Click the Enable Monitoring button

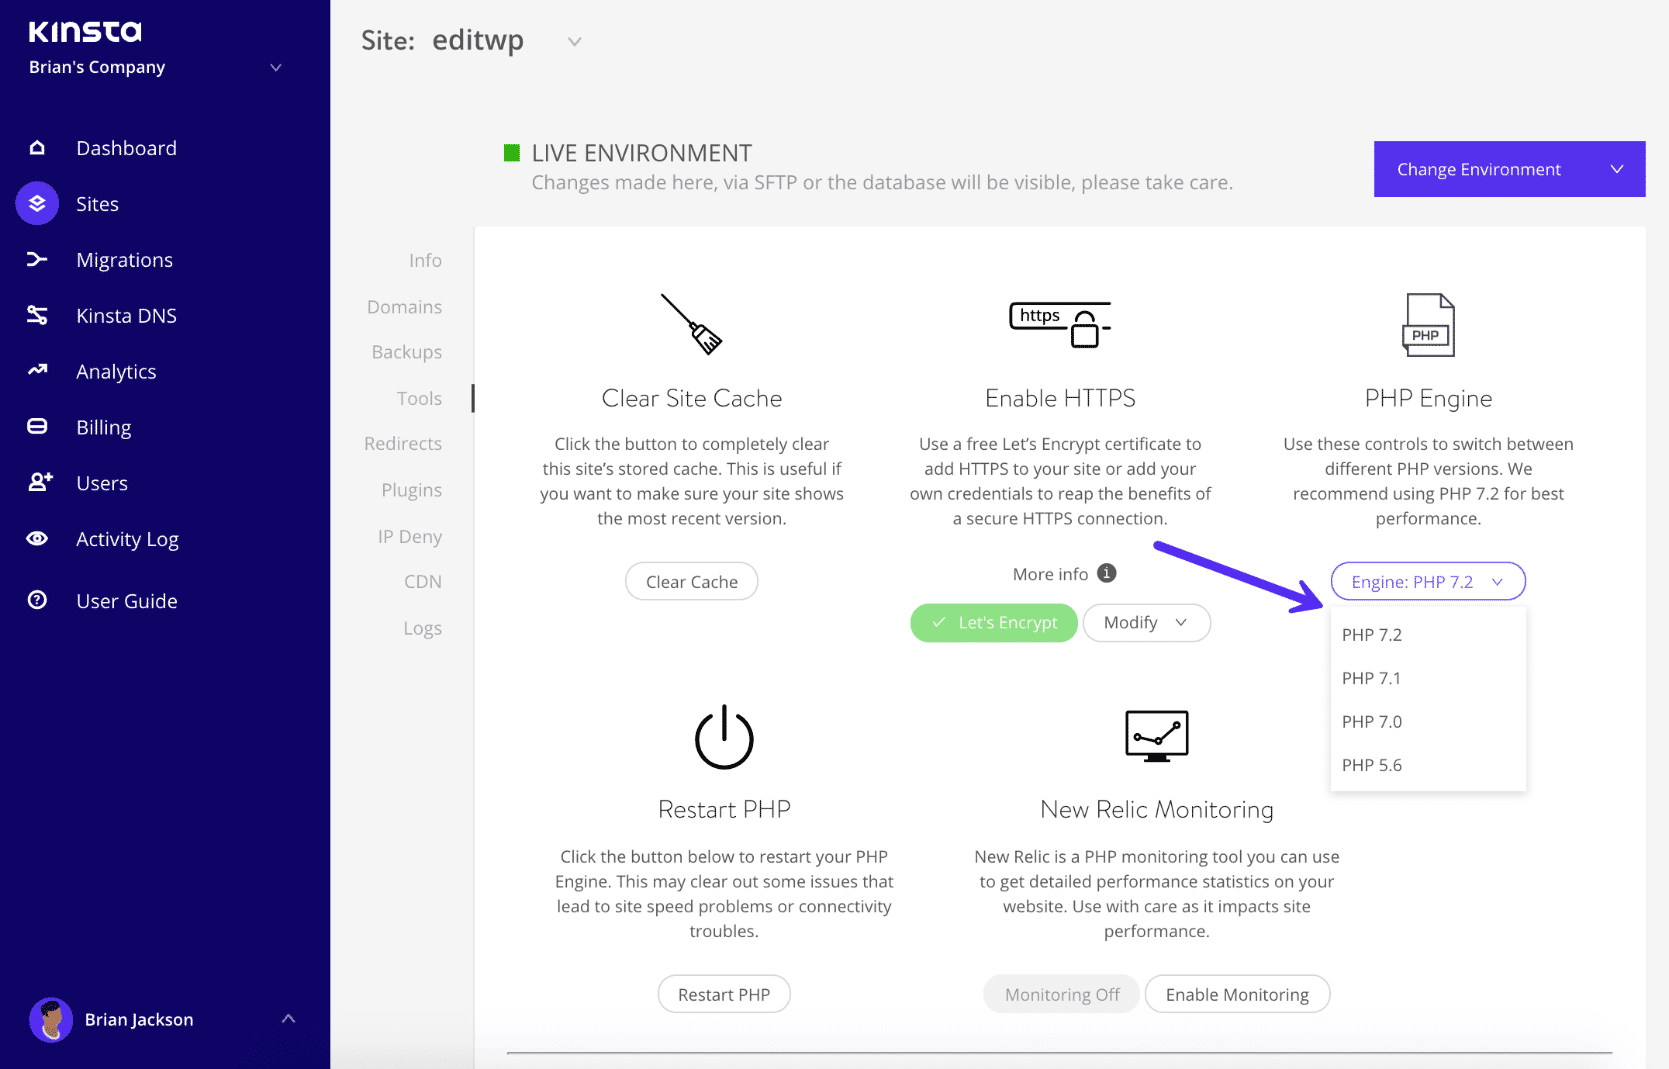(x=1237, y=994)
